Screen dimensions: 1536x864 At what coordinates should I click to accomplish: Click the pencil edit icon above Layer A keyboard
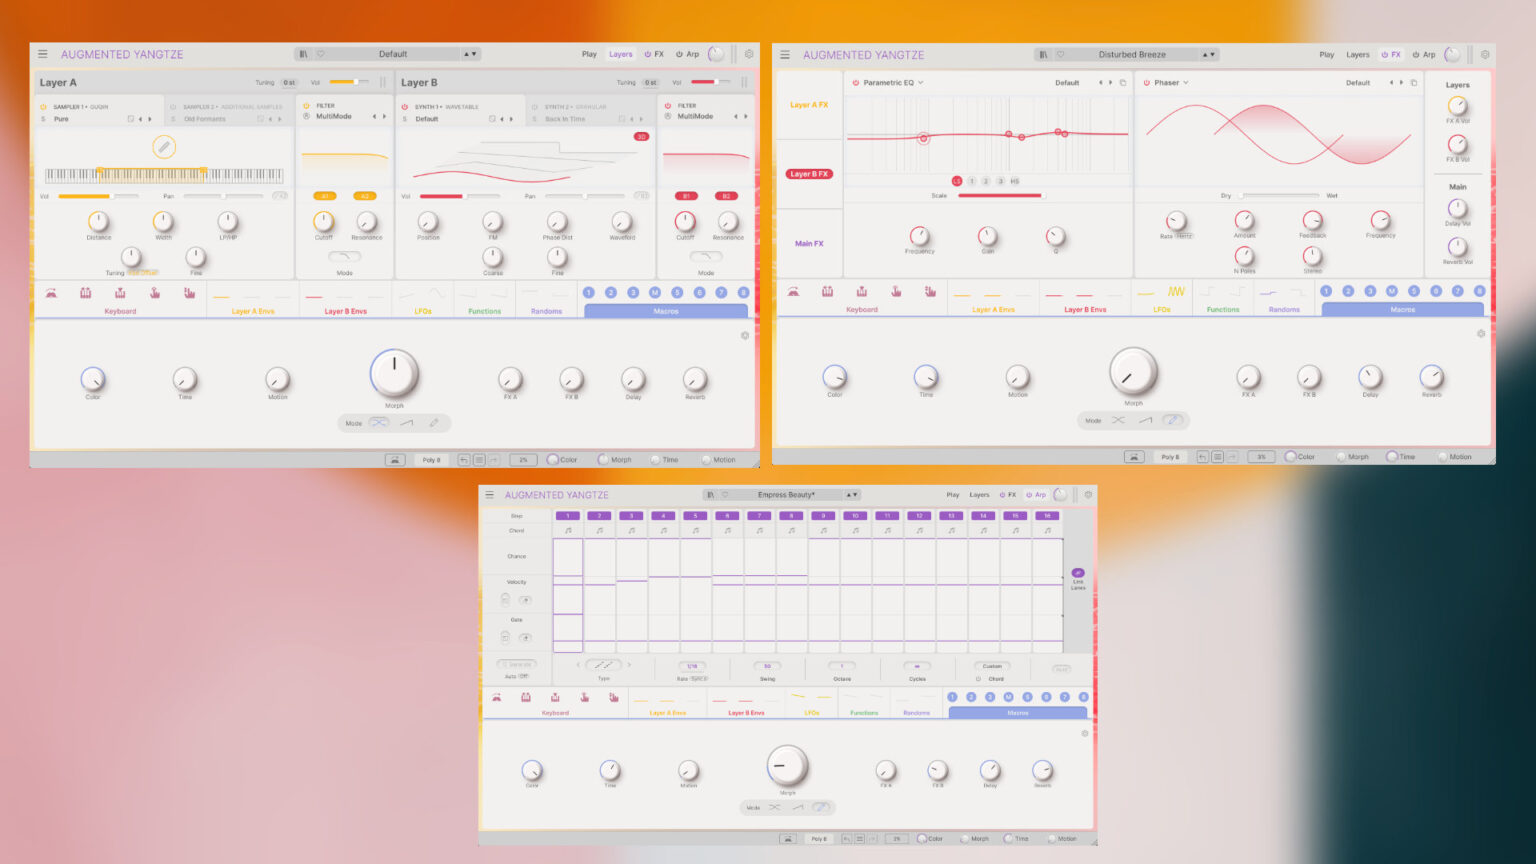pos(164,146)
